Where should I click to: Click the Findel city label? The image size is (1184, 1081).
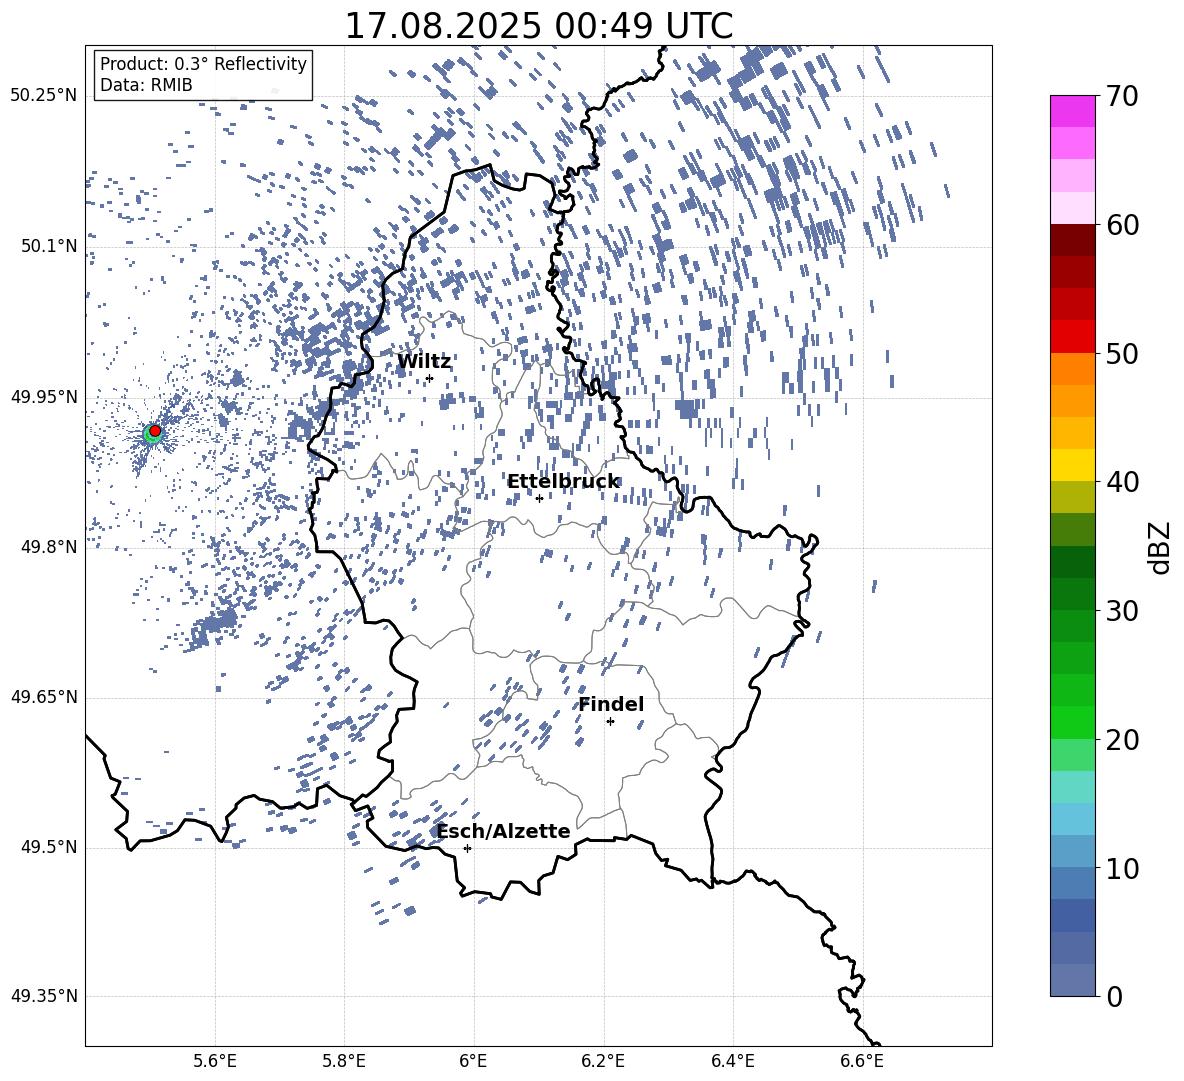(x=611, y=704)
